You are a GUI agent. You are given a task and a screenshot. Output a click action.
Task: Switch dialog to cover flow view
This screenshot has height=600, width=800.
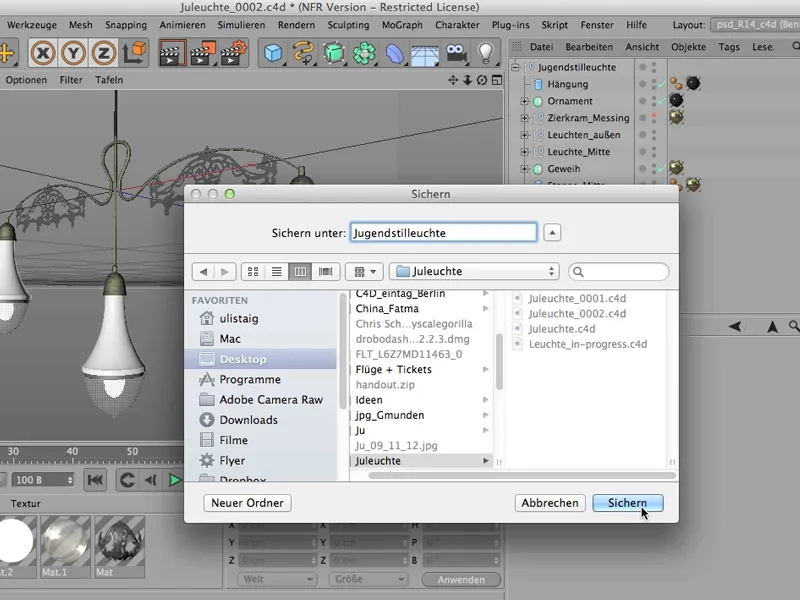click(x=326, y=271)
